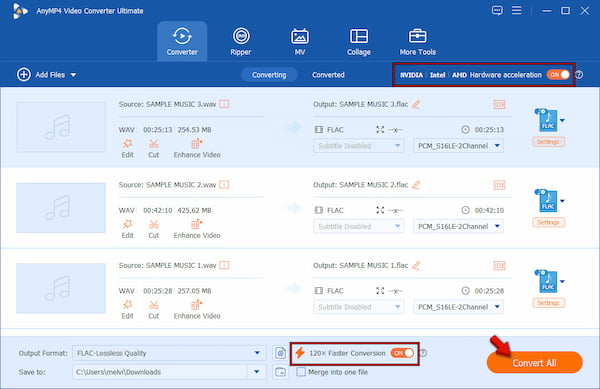Click Edit for SAMPLE MUSIC 1.wav
The width and height of the screenshot is (600, 389).
click(x=127, y=310)
